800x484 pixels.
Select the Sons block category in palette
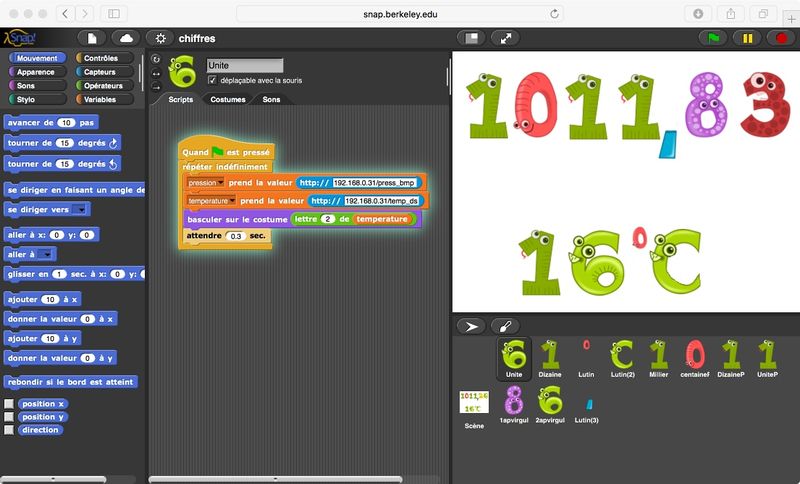tap(37, 86)
